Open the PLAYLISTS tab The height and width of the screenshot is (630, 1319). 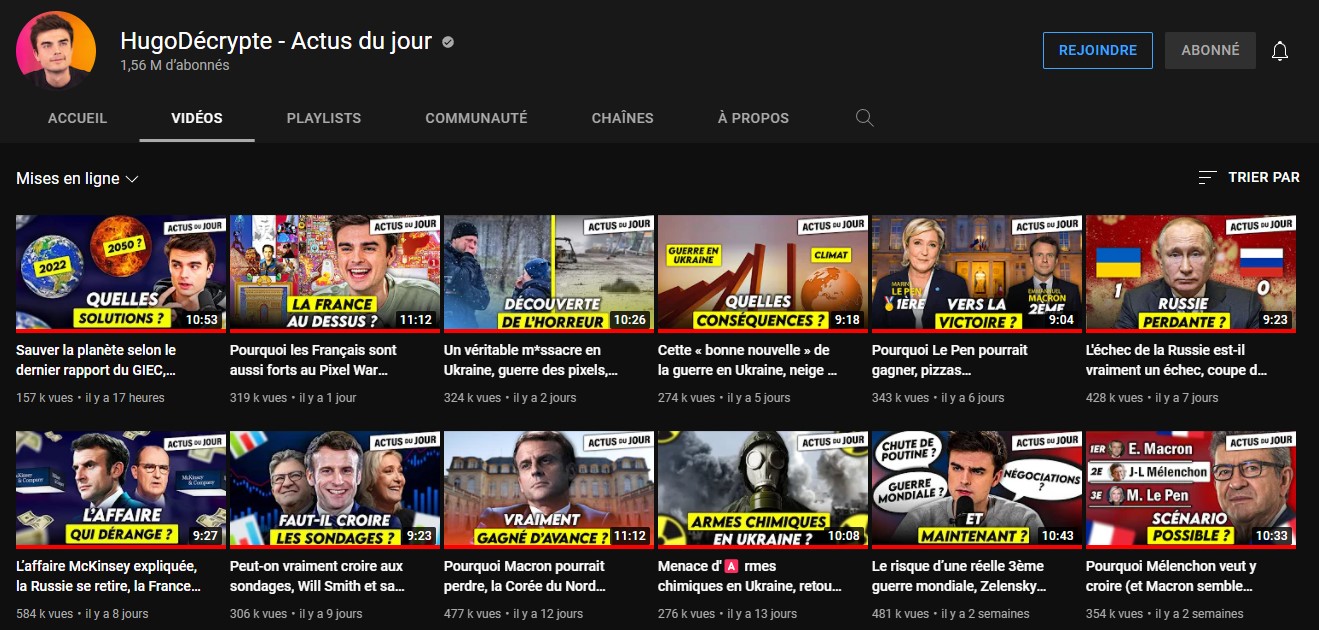[x=324, y=118]
